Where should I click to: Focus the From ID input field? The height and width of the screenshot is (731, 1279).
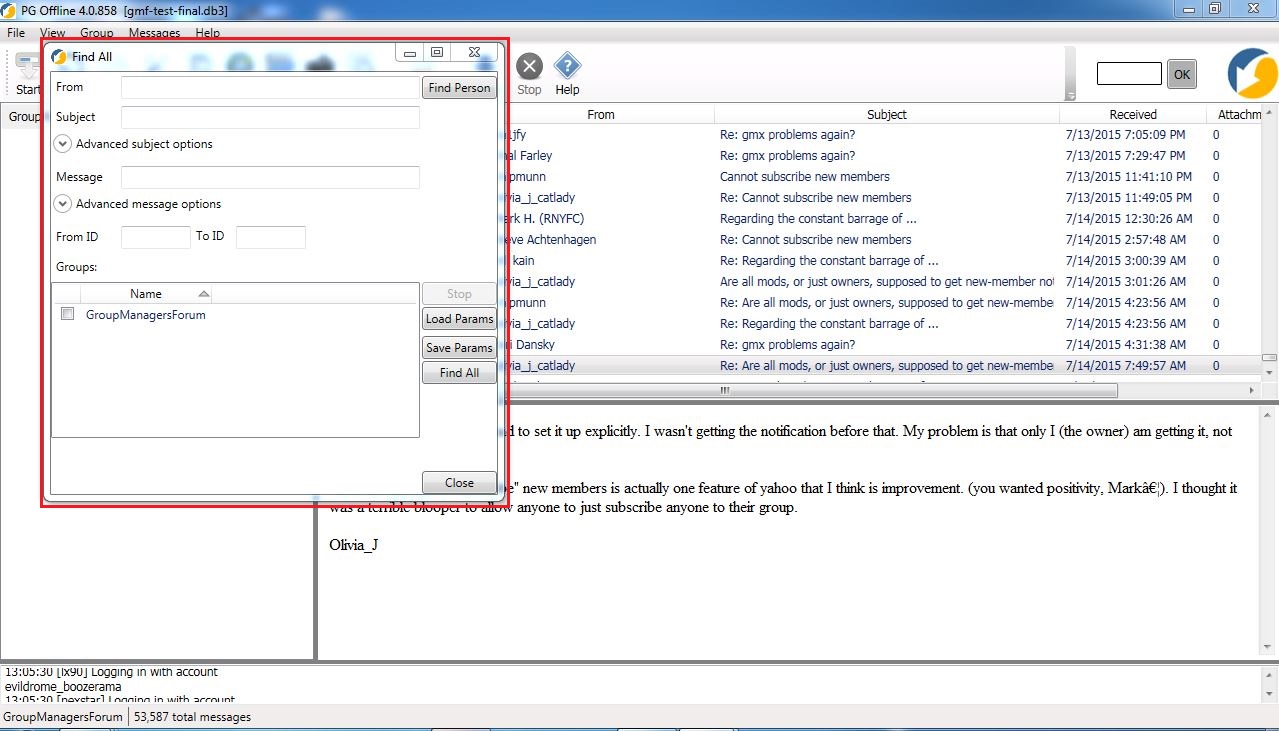tap(155, 237)
